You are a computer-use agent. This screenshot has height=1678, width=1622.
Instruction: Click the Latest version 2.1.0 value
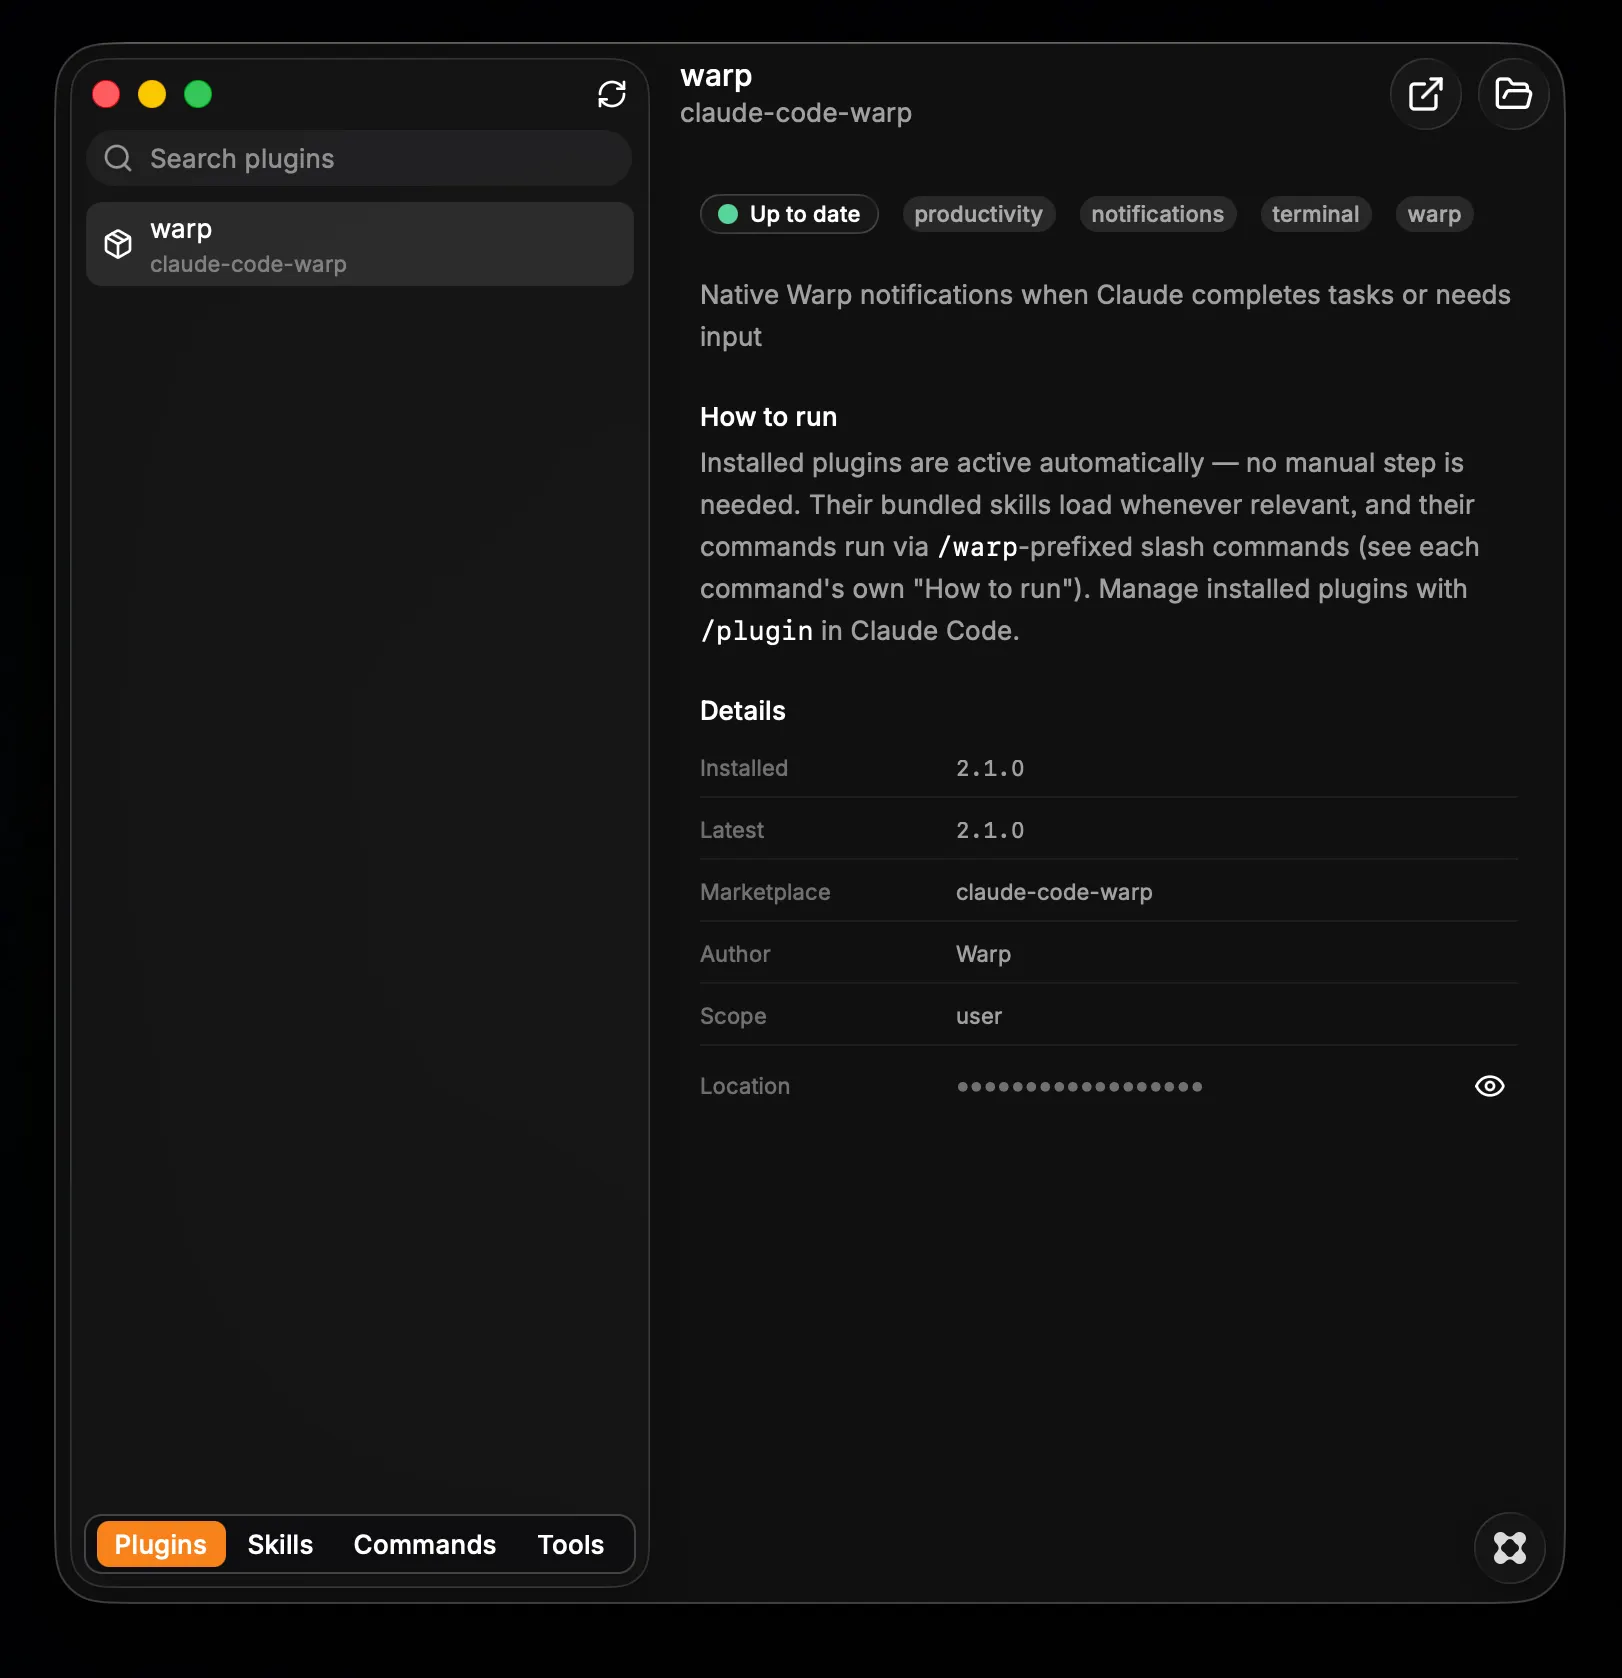coord(989,830)
